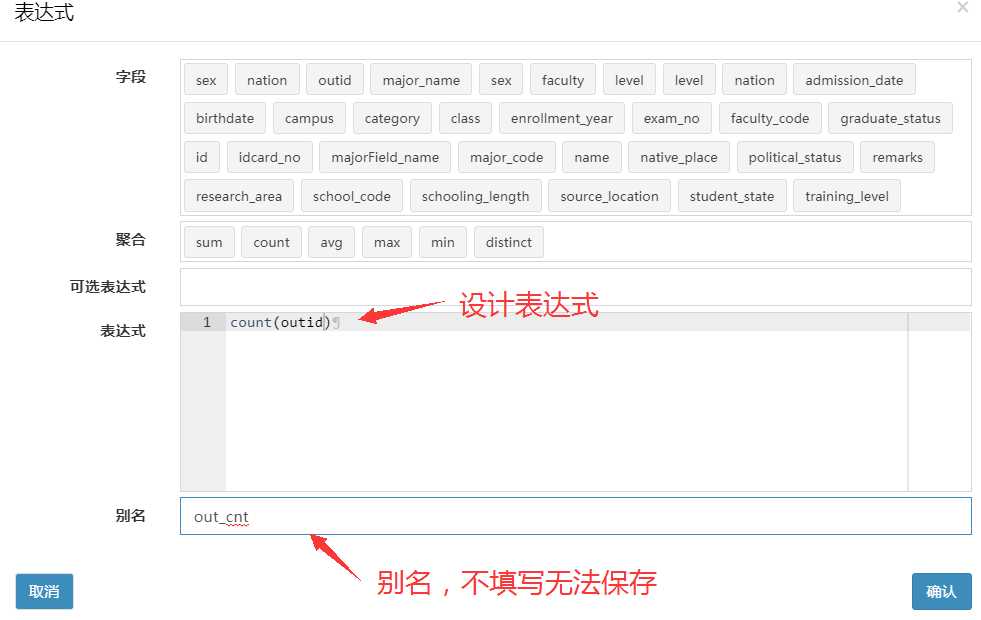The image size is (981, 620).
Task: Insert the native_place field
Action: (x=679, y=157)
